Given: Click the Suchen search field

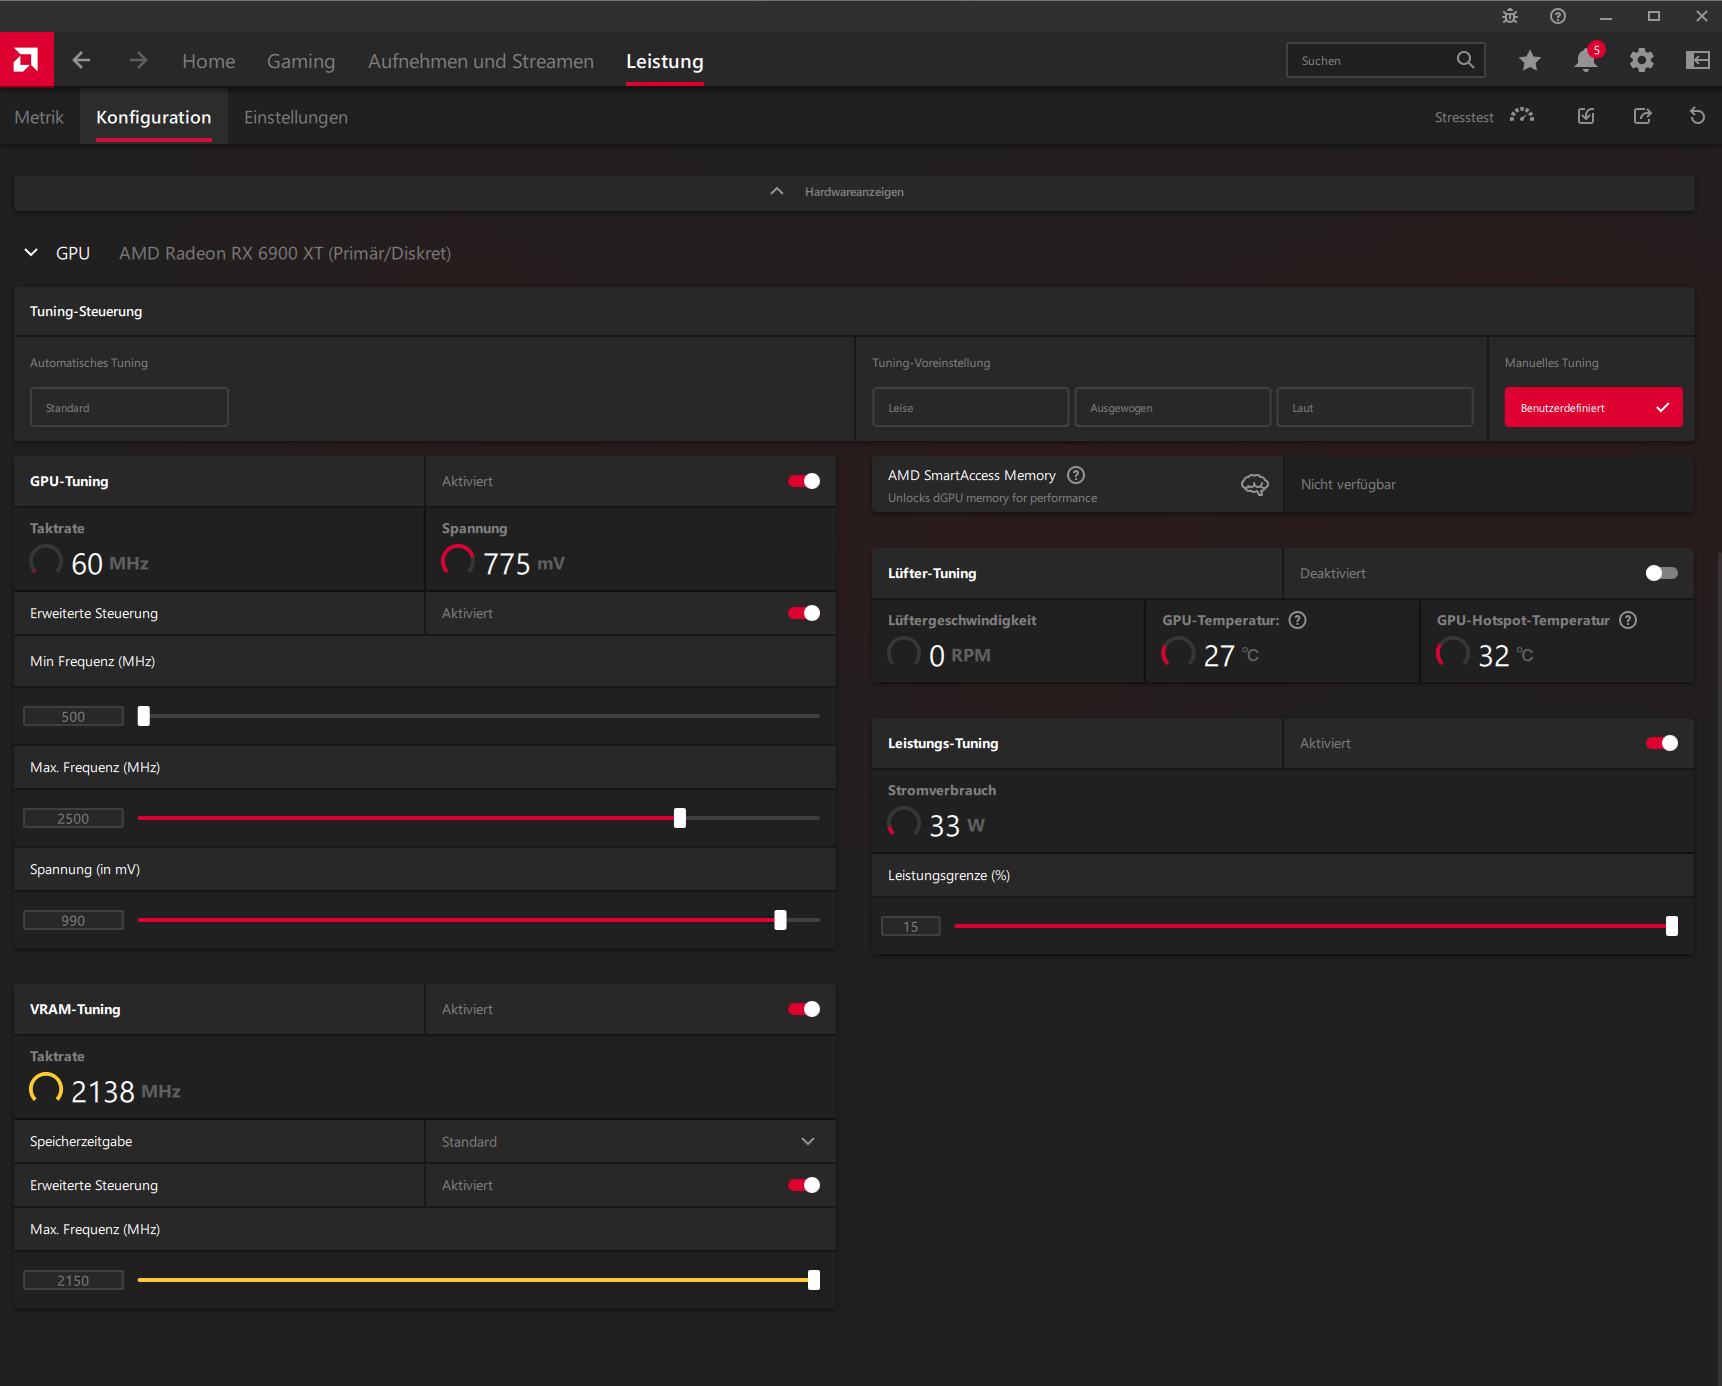Looking at the screenshot, I should click(1386, 60).
